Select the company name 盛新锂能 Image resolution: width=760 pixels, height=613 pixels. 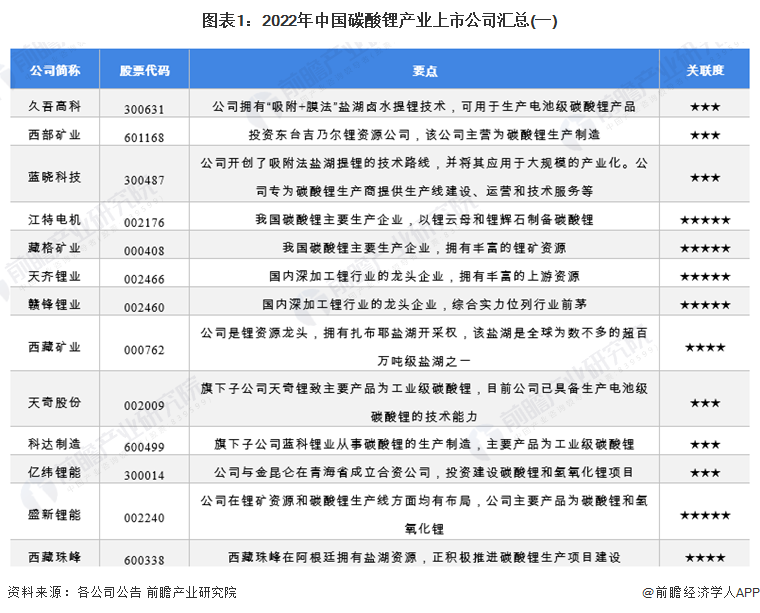54,515
